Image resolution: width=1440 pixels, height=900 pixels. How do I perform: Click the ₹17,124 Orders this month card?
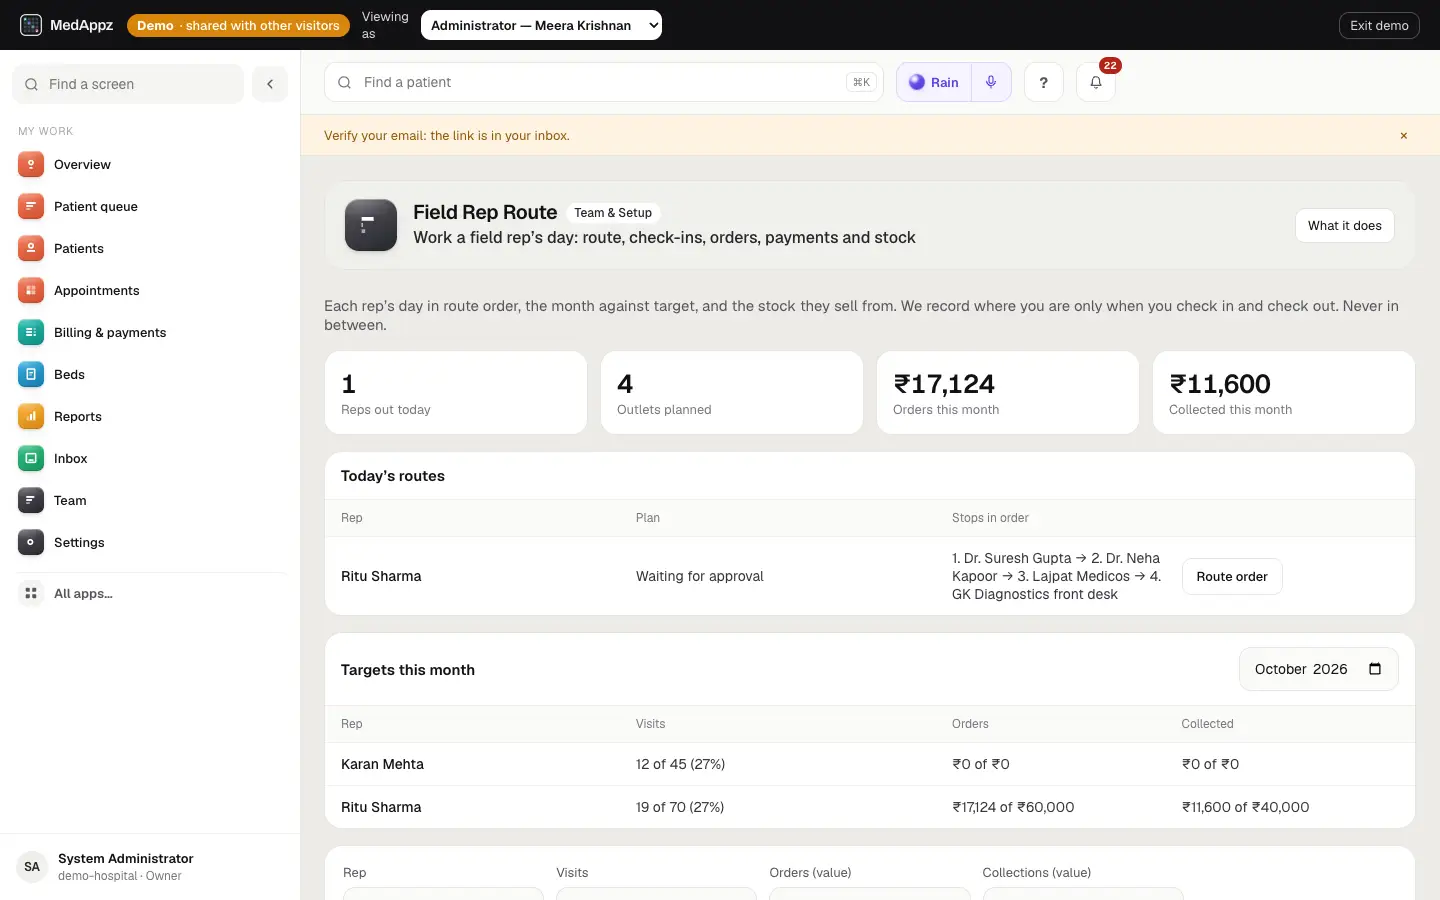[1008, 392]
